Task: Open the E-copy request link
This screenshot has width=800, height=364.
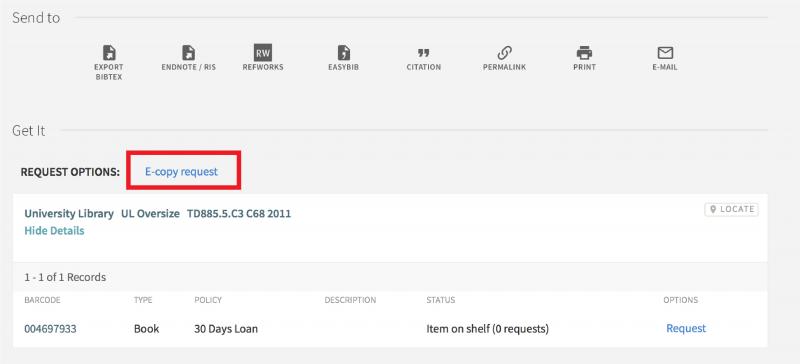Action: [181, 172]
